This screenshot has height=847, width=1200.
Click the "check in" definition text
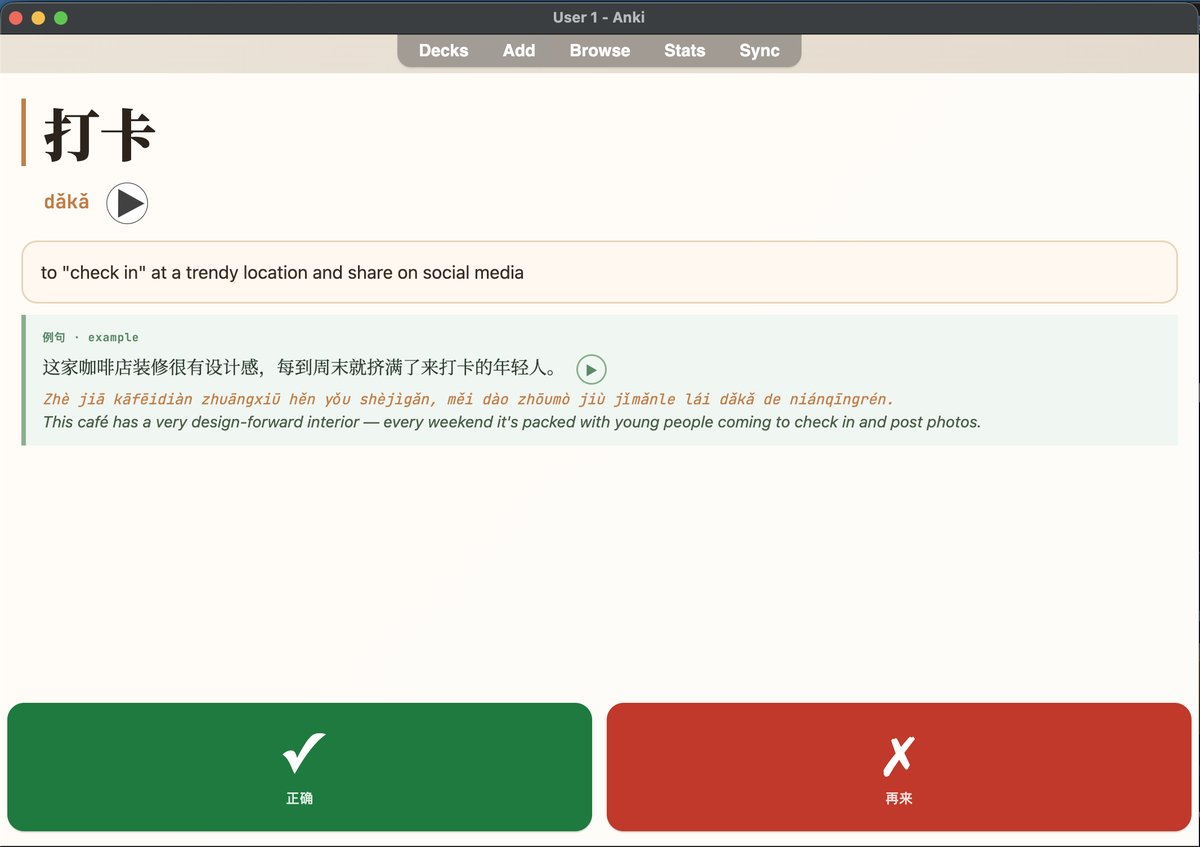282,272
